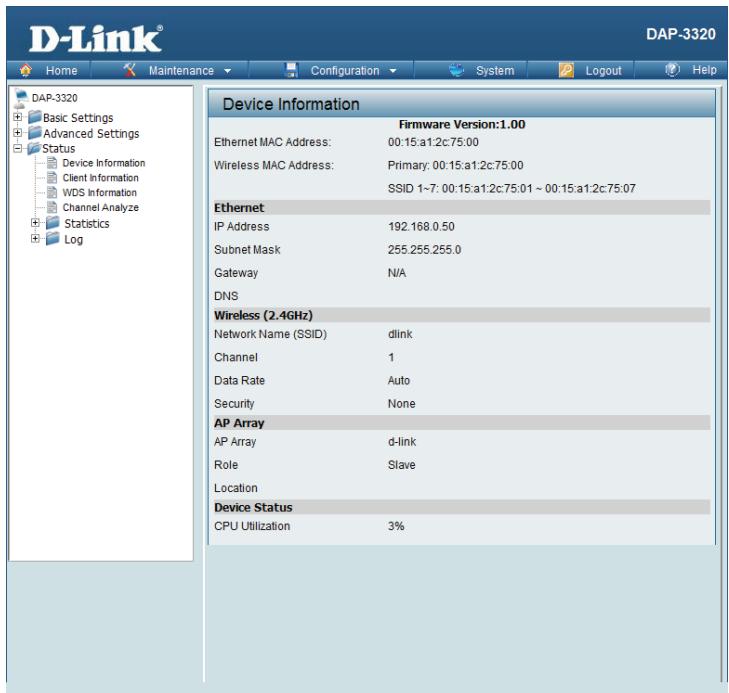Click the Data Rate value Auto
The height and width of the screenshot is (693, 729).
point(399,381)
